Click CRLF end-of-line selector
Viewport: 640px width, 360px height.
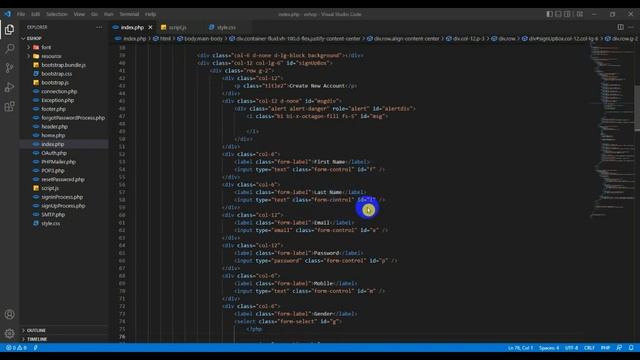[x=589, y=348]
